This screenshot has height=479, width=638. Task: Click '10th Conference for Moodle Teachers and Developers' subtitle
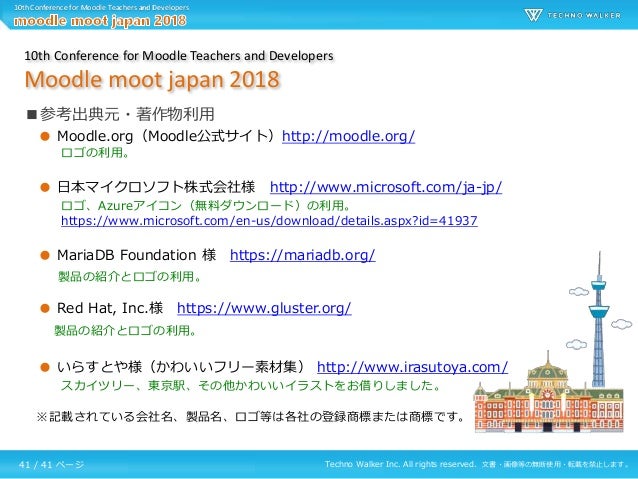[179, 56]
